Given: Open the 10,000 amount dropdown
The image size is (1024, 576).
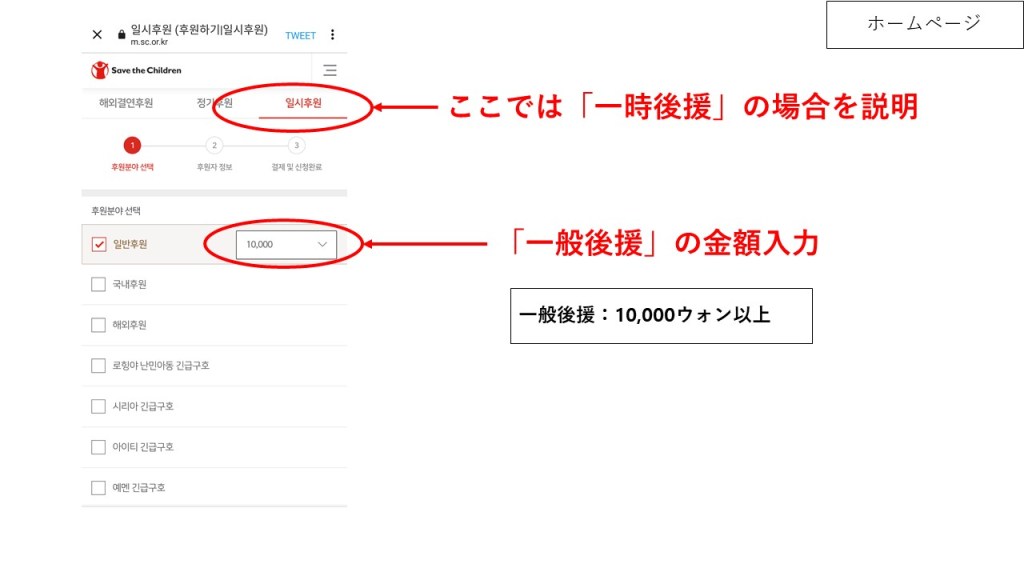Looking at the screenshot, I should point(286,244).
